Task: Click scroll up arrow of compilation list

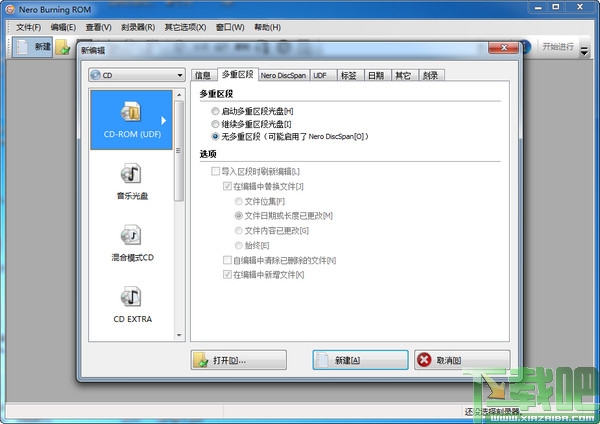Action: pos(179,95)
